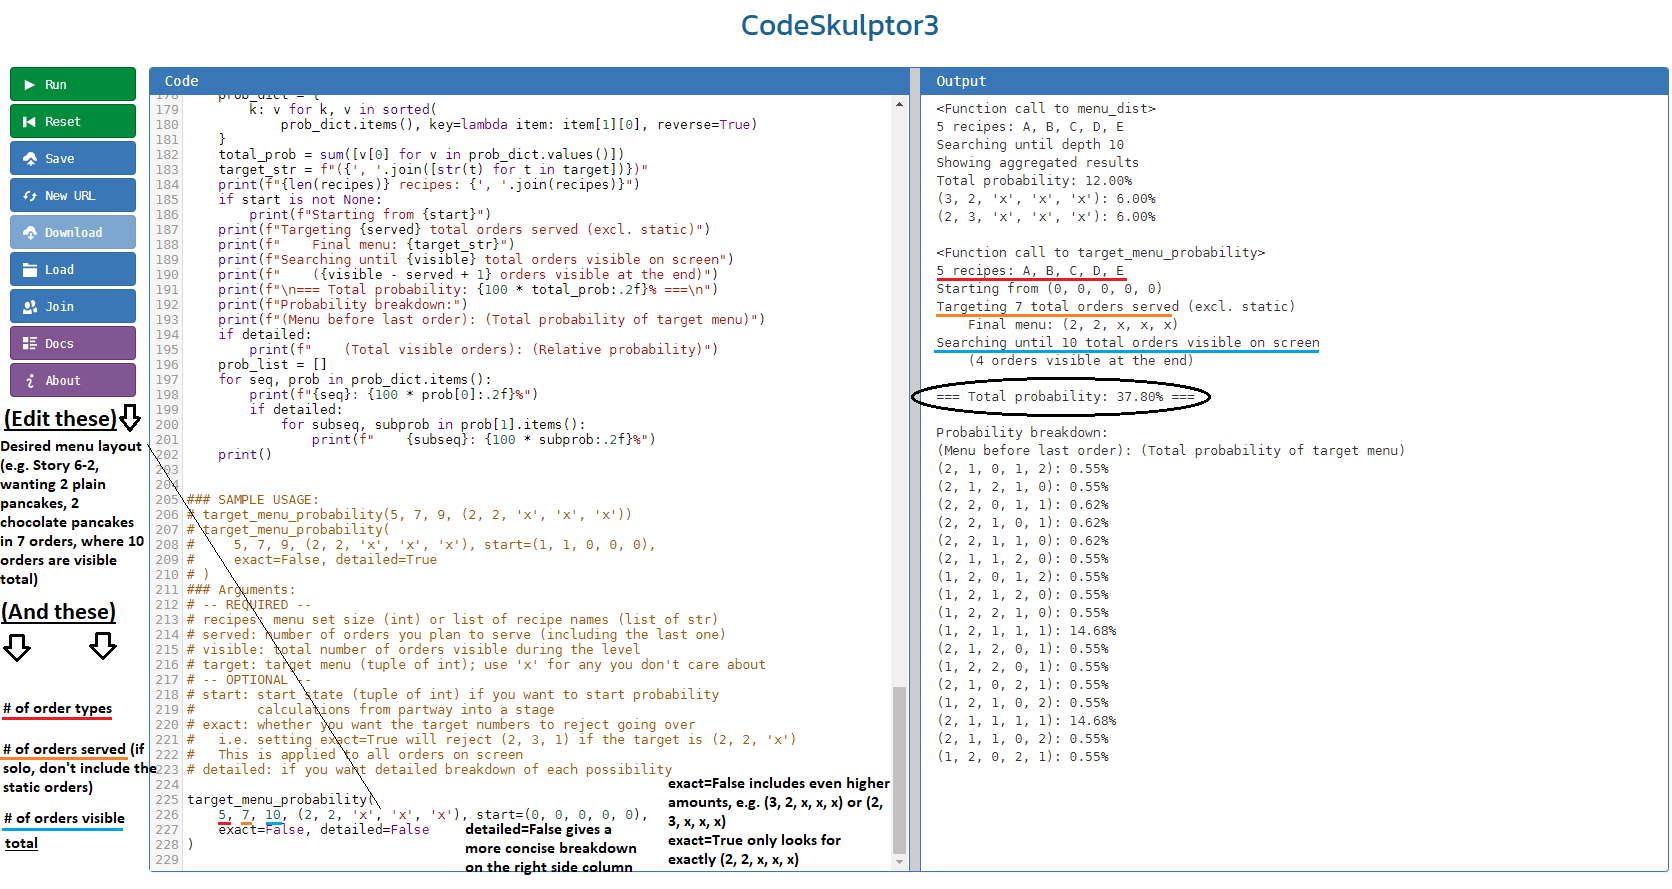Click 'exact=False, detailed=False' code line
The width and height of the screenshot is (1672, 889).
pyautogui.click(x=324, y=830)
